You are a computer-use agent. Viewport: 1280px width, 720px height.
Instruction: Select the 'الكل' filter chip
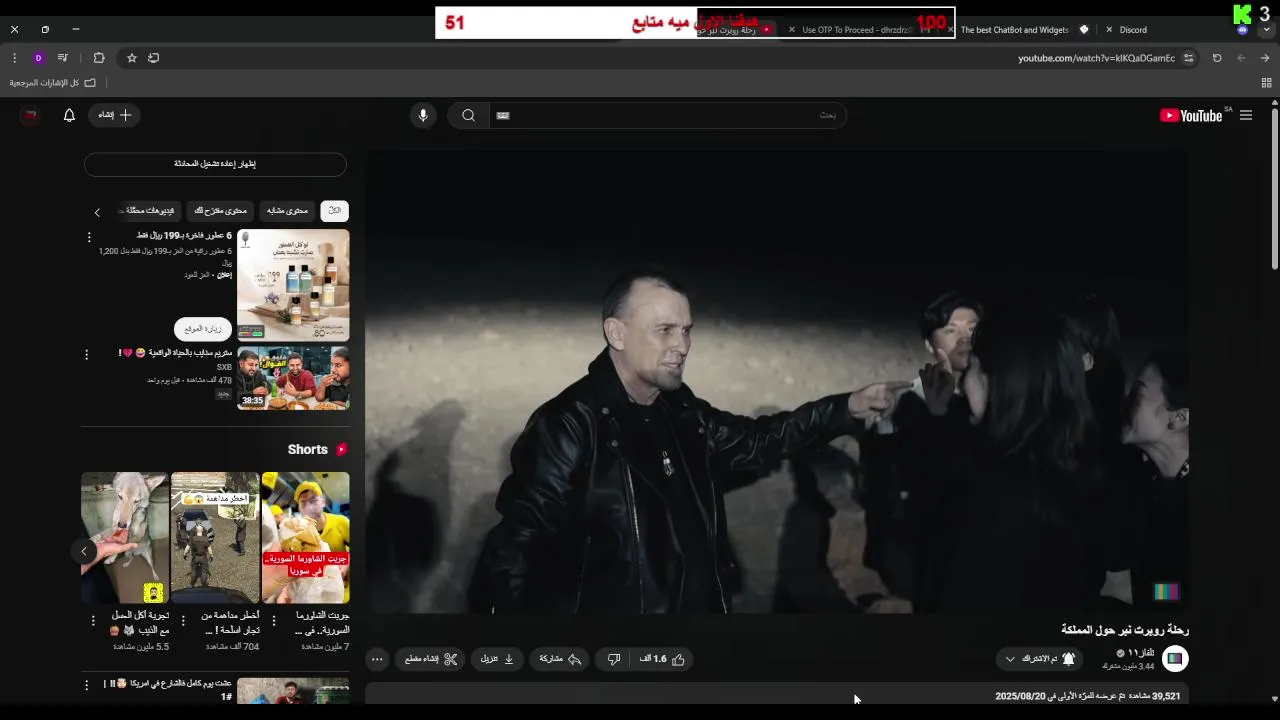click(x=334, y=211)
